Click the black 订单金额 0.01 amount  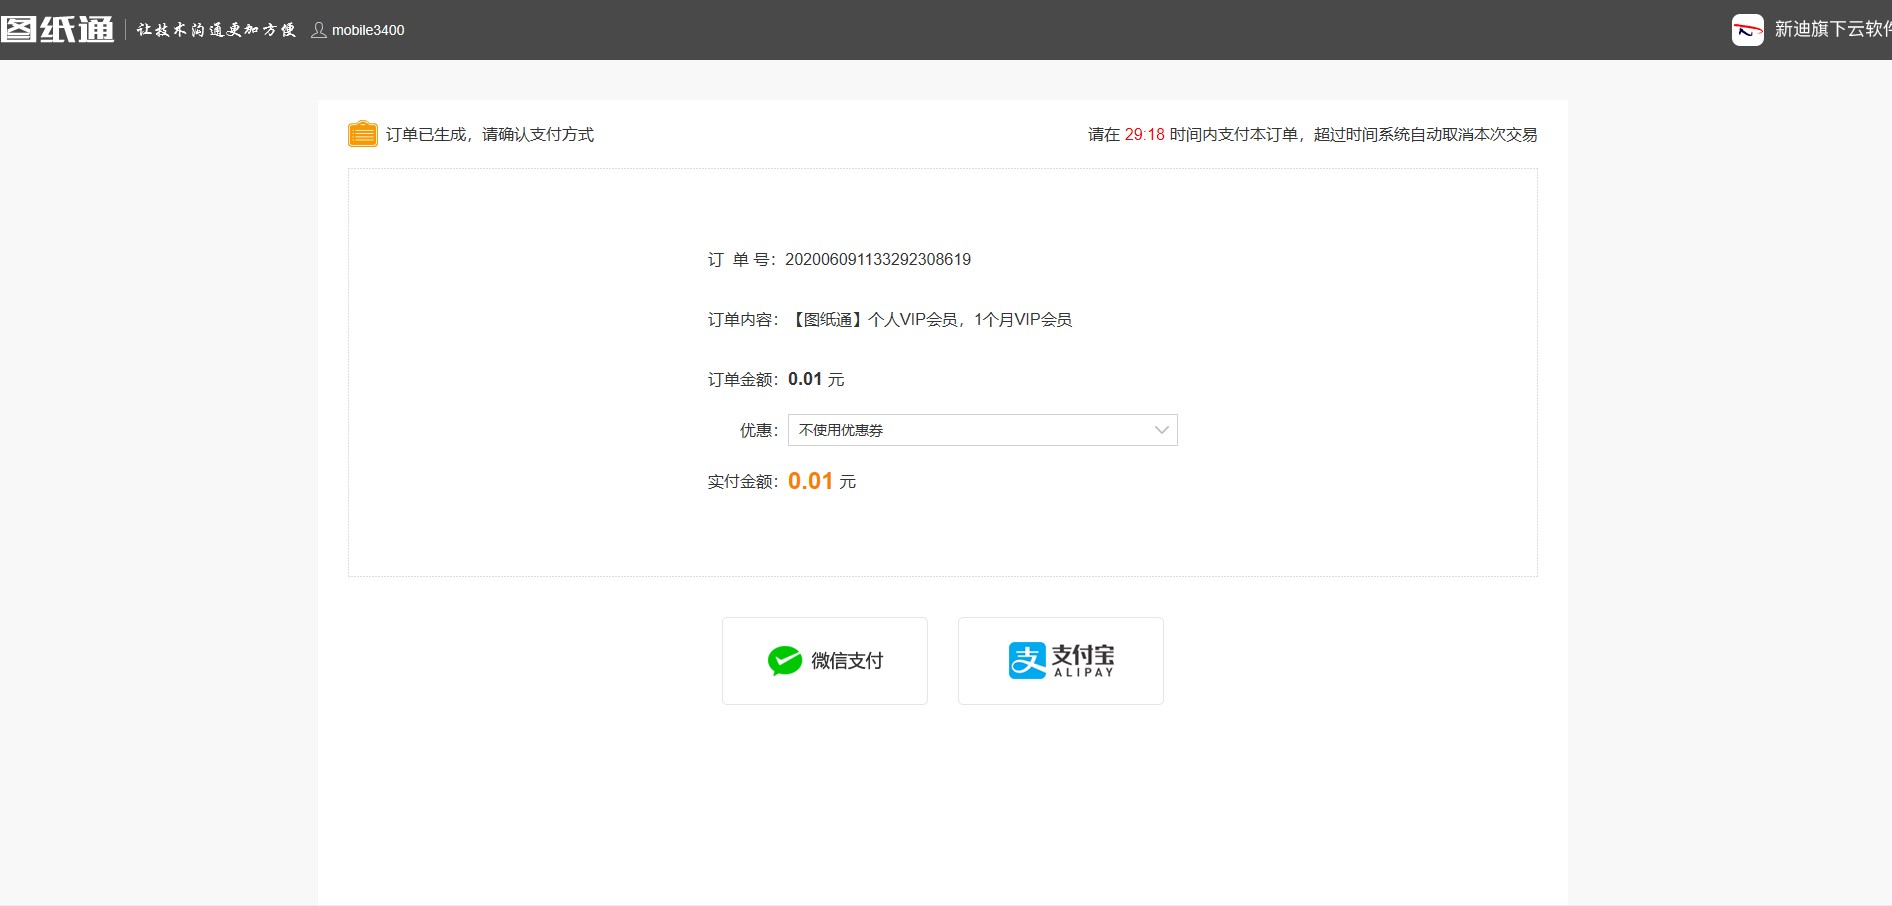[x=805, y=379]
